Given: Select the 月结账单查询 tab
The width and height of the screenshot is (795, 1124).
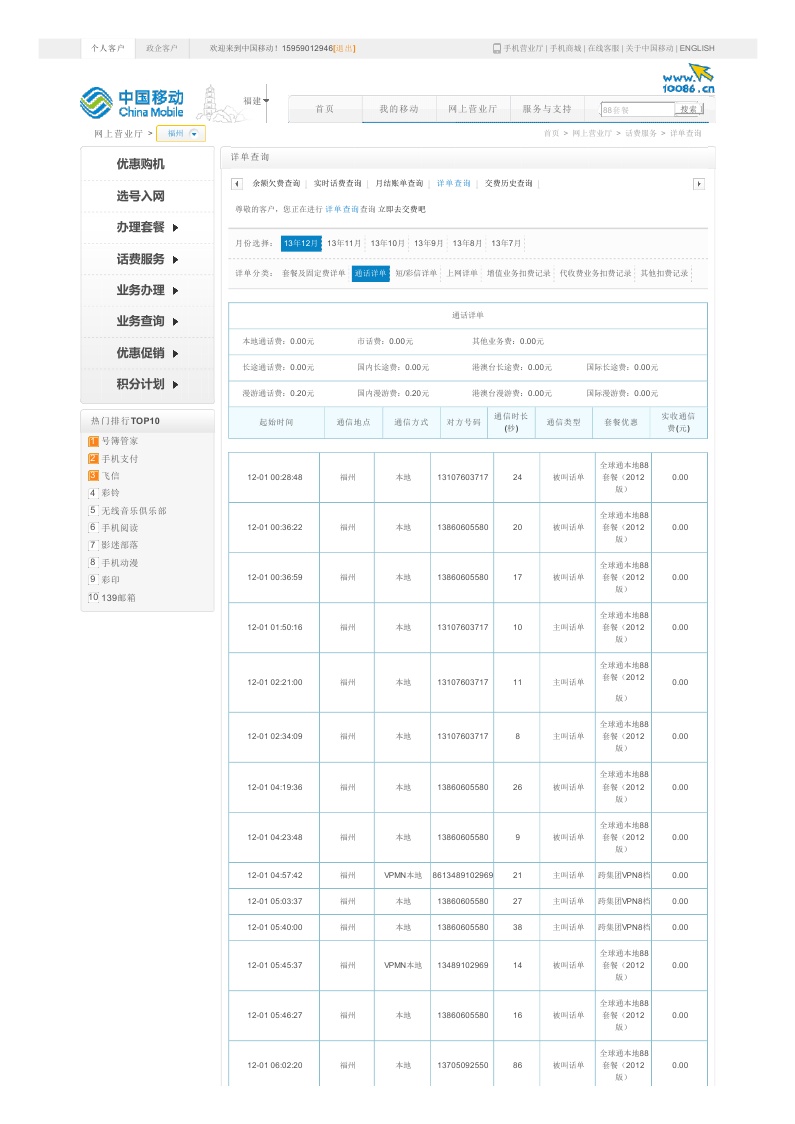Looking at the screenshot, I should pos(399,184).
